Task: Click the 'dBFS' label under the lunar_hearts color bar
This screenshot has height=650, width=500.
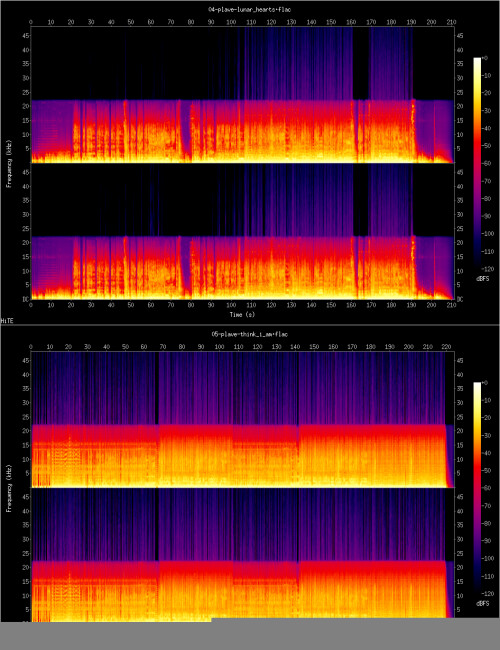Action: 483,279
